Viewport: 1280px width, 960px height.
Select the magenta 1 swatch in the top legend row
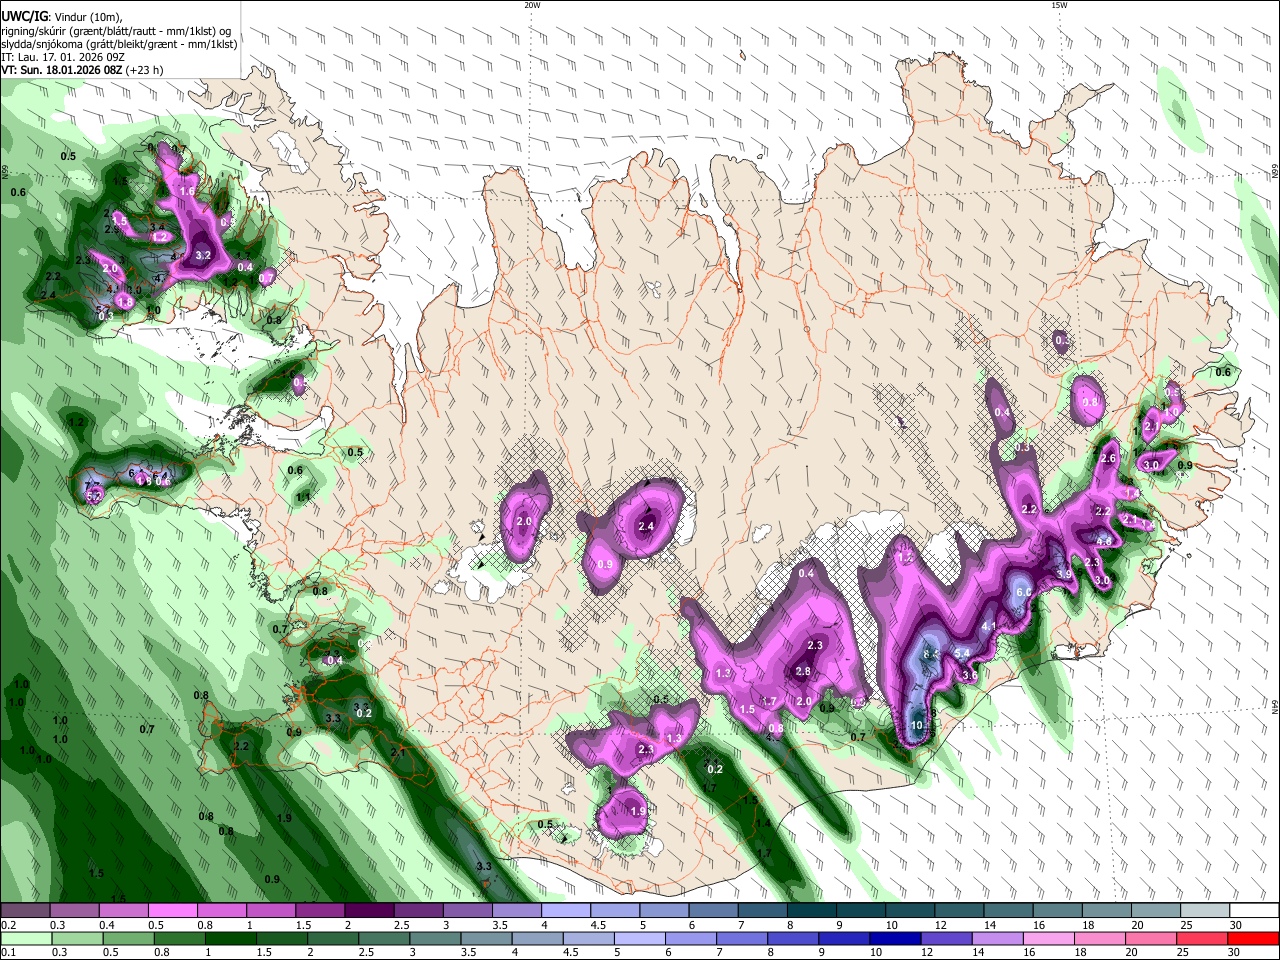pyautogui.click(x=270, y=911)
